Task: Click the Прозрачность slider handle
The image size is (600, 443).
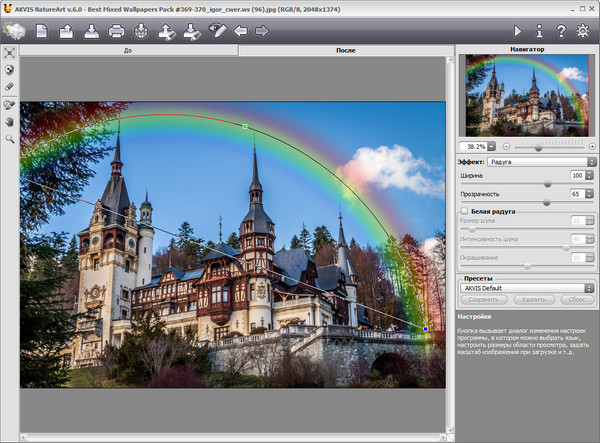Action: tap(546, 201)
